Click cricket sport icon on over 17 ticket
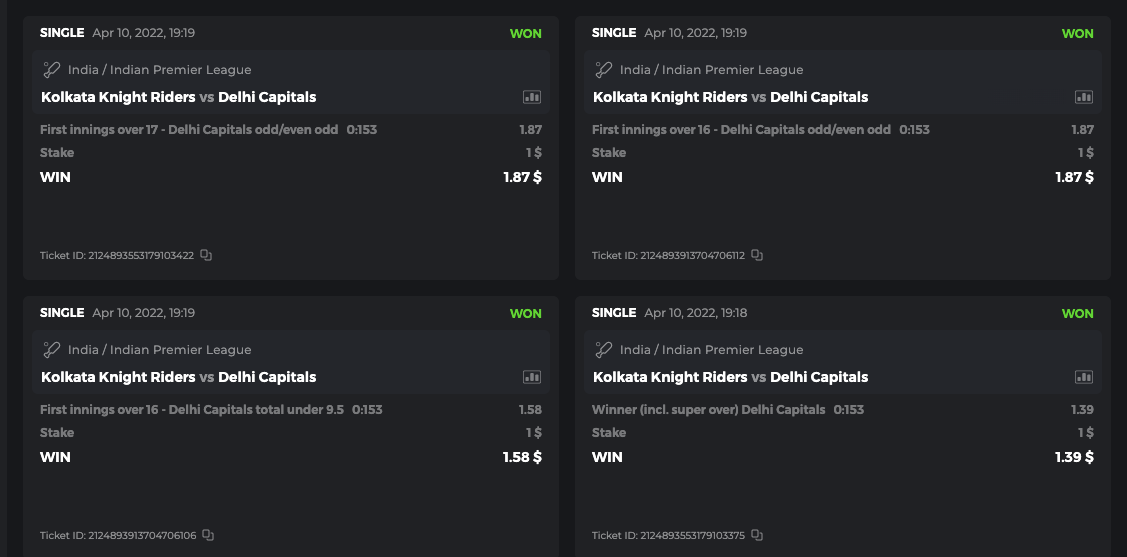 point(52,70)
